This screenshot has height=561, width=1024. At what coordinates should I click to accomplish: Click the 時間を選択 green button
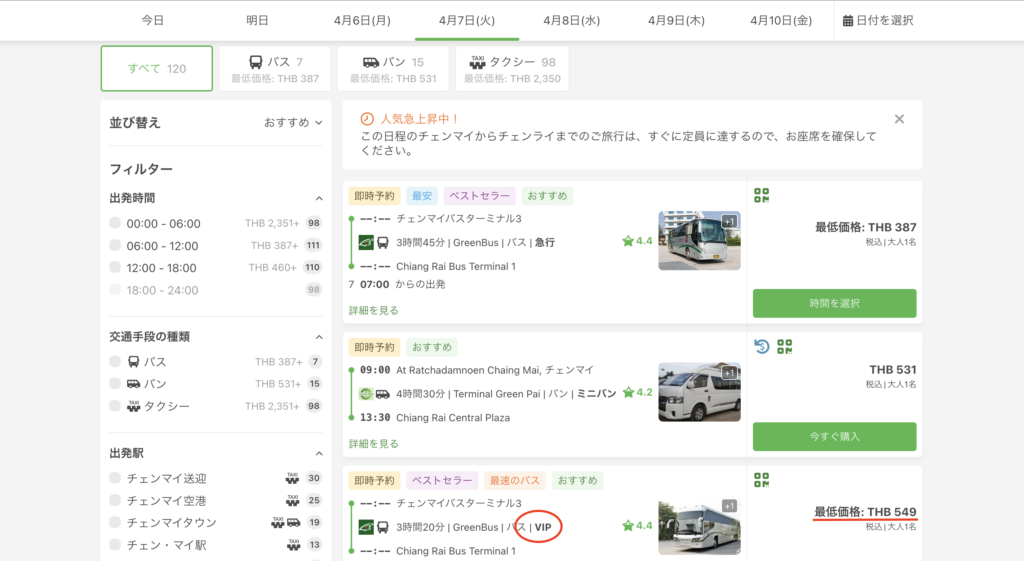pos(835,303)
